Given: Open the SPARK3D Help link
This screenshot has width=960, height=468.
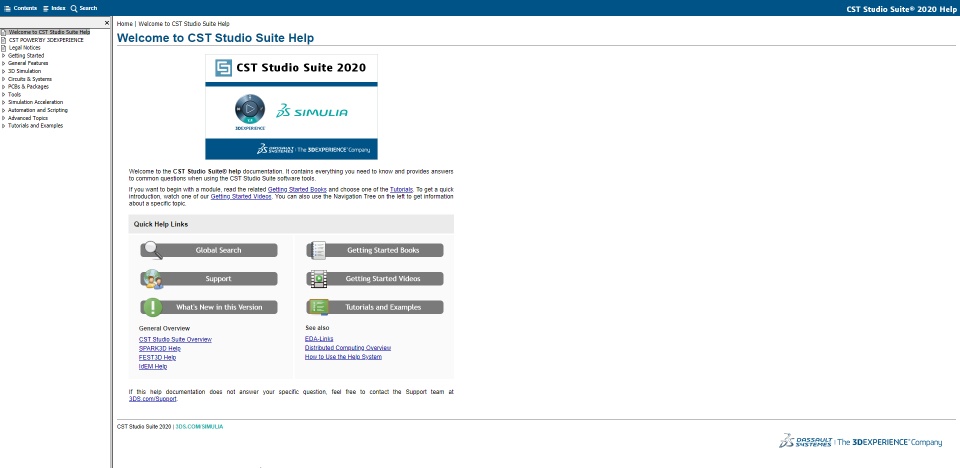Looking at the screenshot, I should (x=160, y=349).
